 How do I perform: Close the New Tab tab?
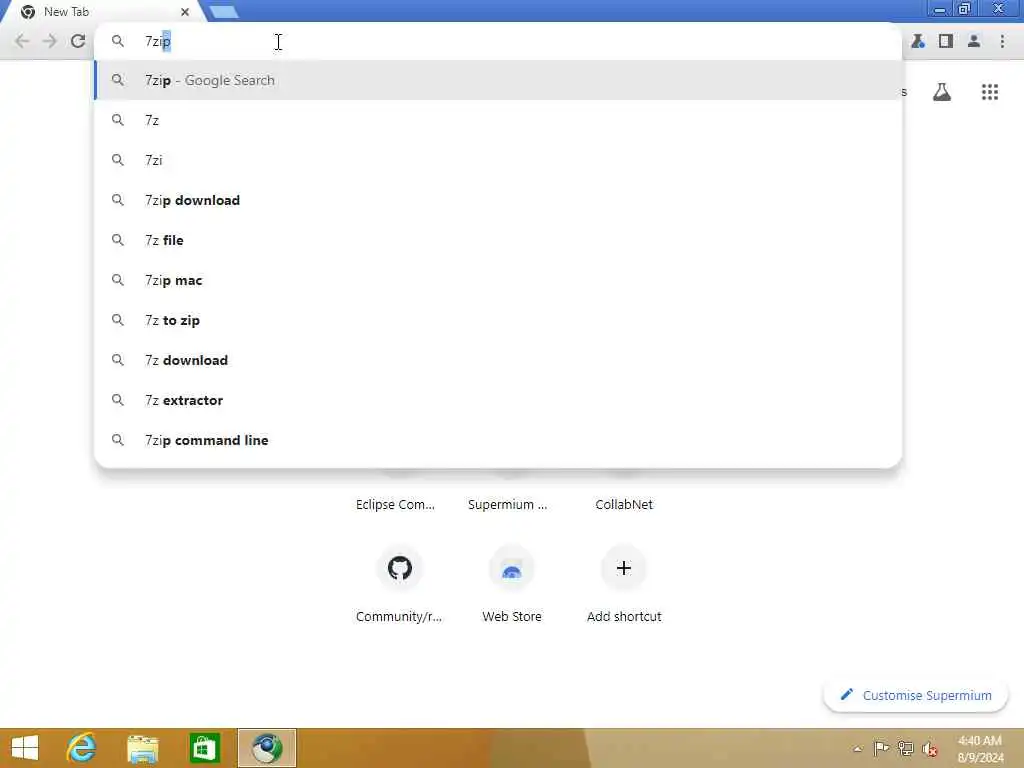[x=185, y=12]
